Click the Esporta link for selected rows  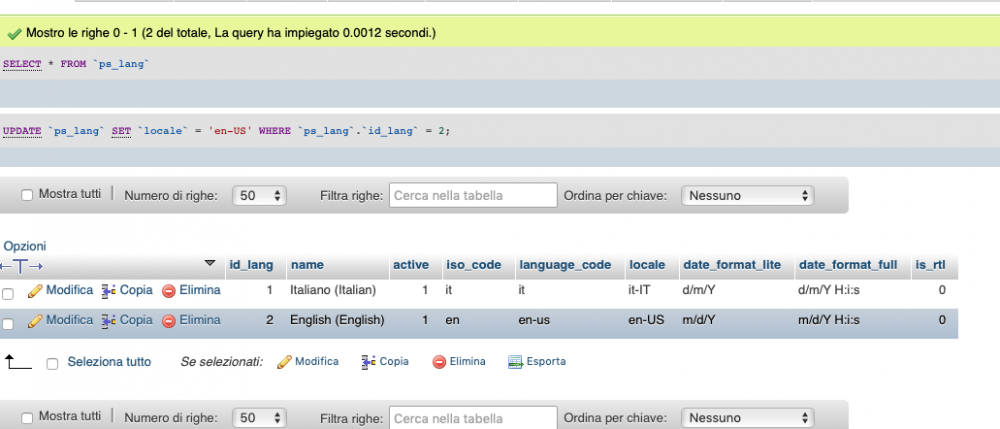pyautogui.click(x=546, y=361)
